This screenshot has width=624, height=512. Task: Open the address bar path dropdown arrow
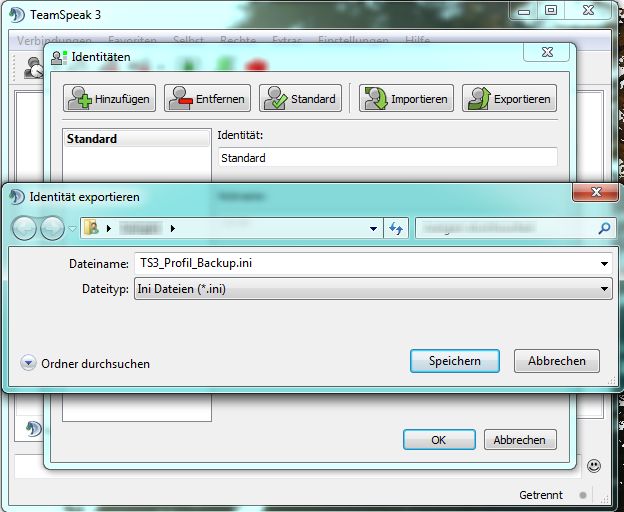click(x=373, y=228)
